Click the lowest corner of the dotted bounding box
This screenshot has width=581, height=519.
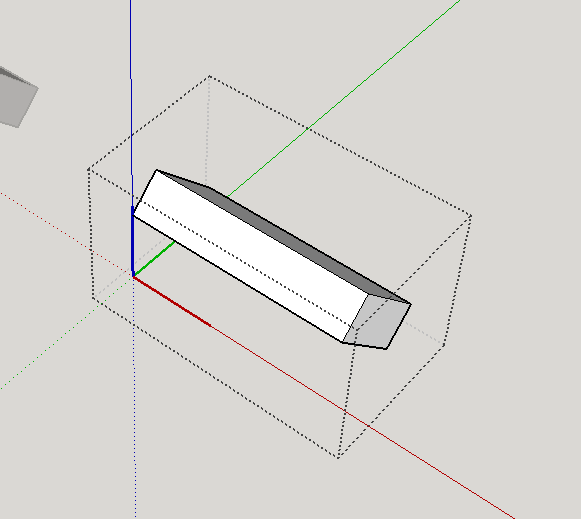click(338, 458)
